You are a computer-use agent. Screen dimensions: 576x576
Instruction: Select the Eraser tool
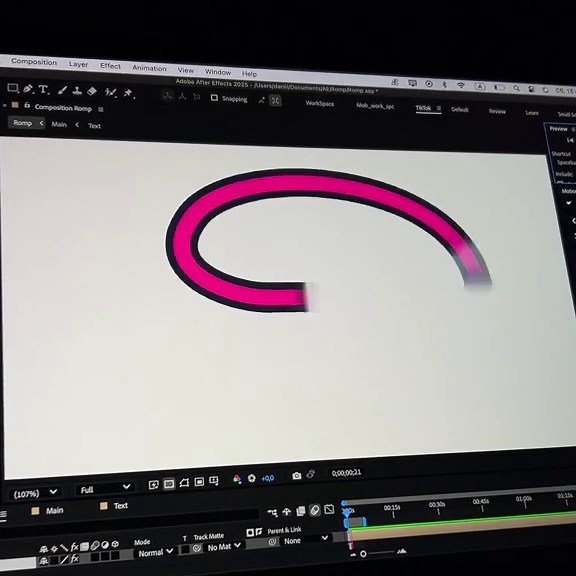tap(92, 91)
